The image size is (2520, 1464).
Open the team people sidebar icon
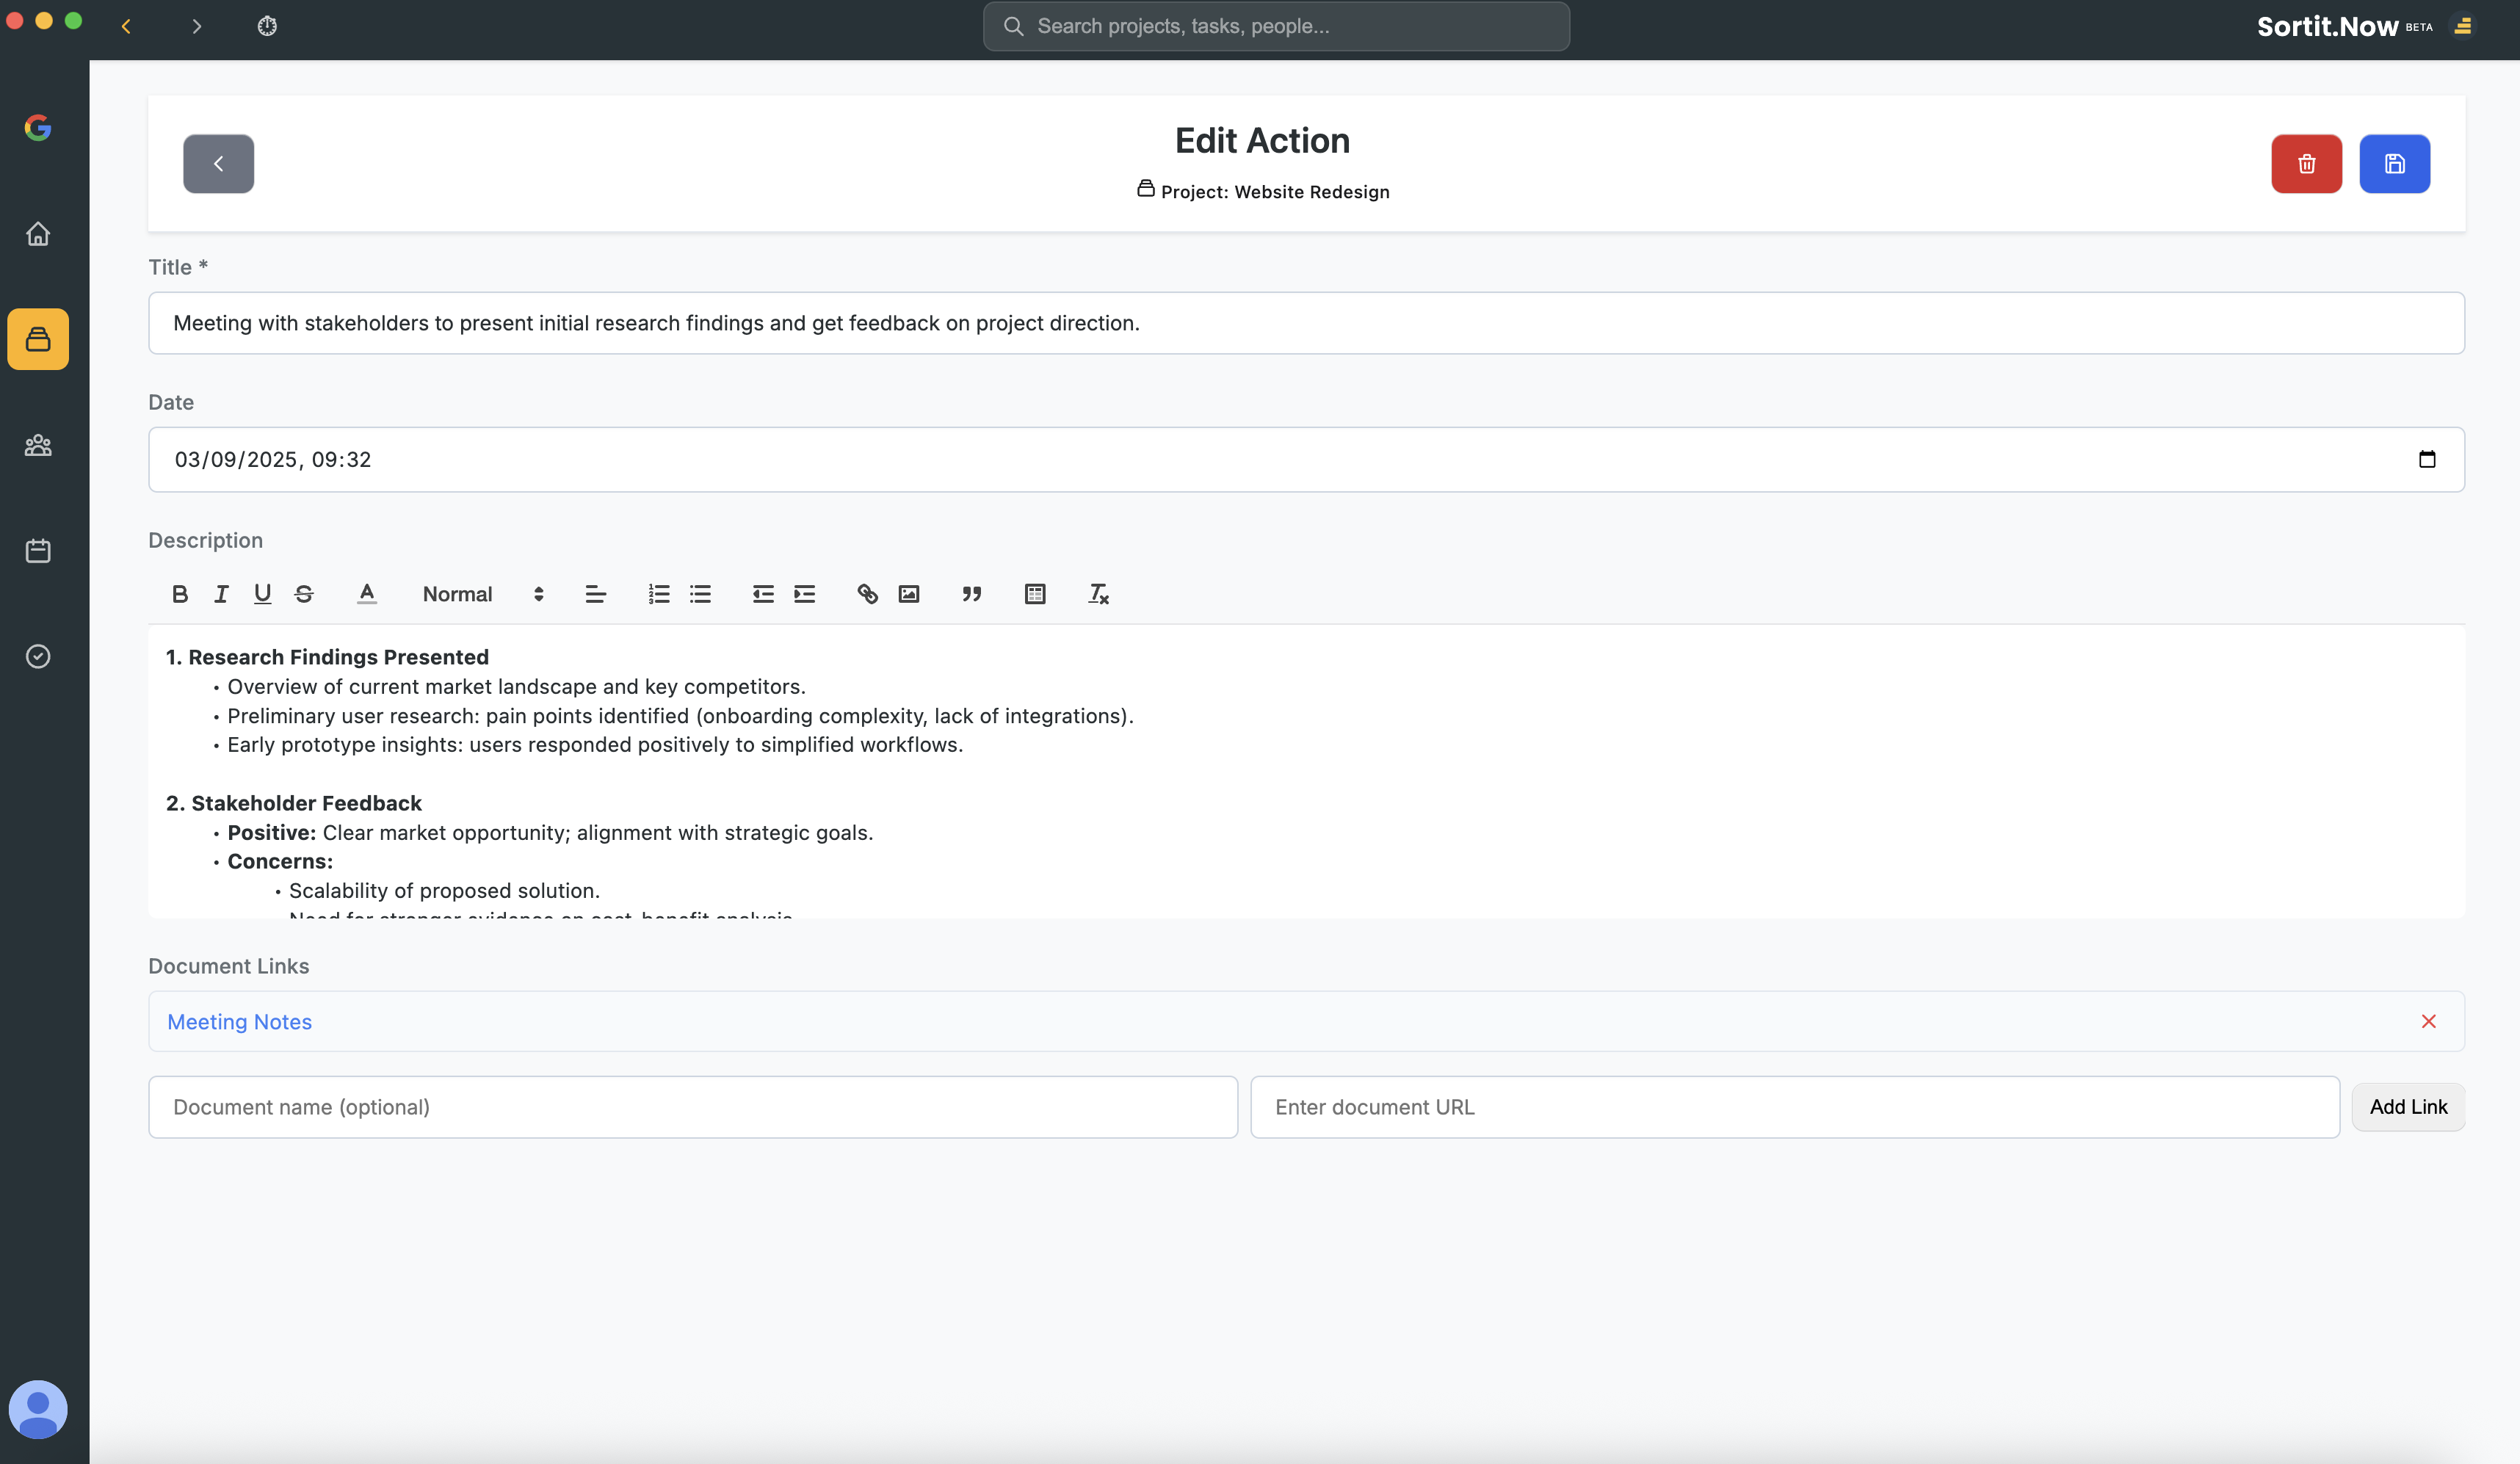pos(38,445)
